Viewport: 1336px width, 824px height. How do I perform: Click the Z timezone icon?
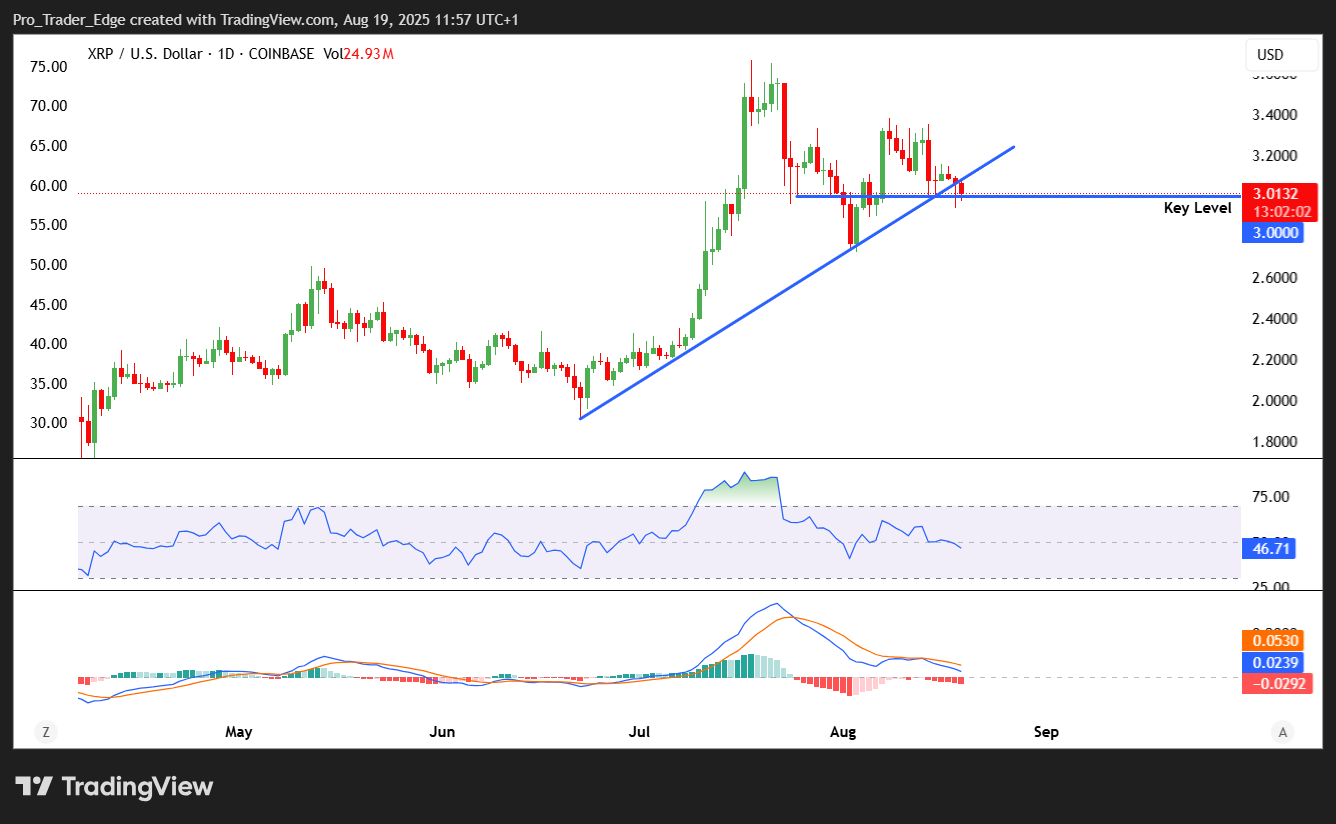click(45, 732)
